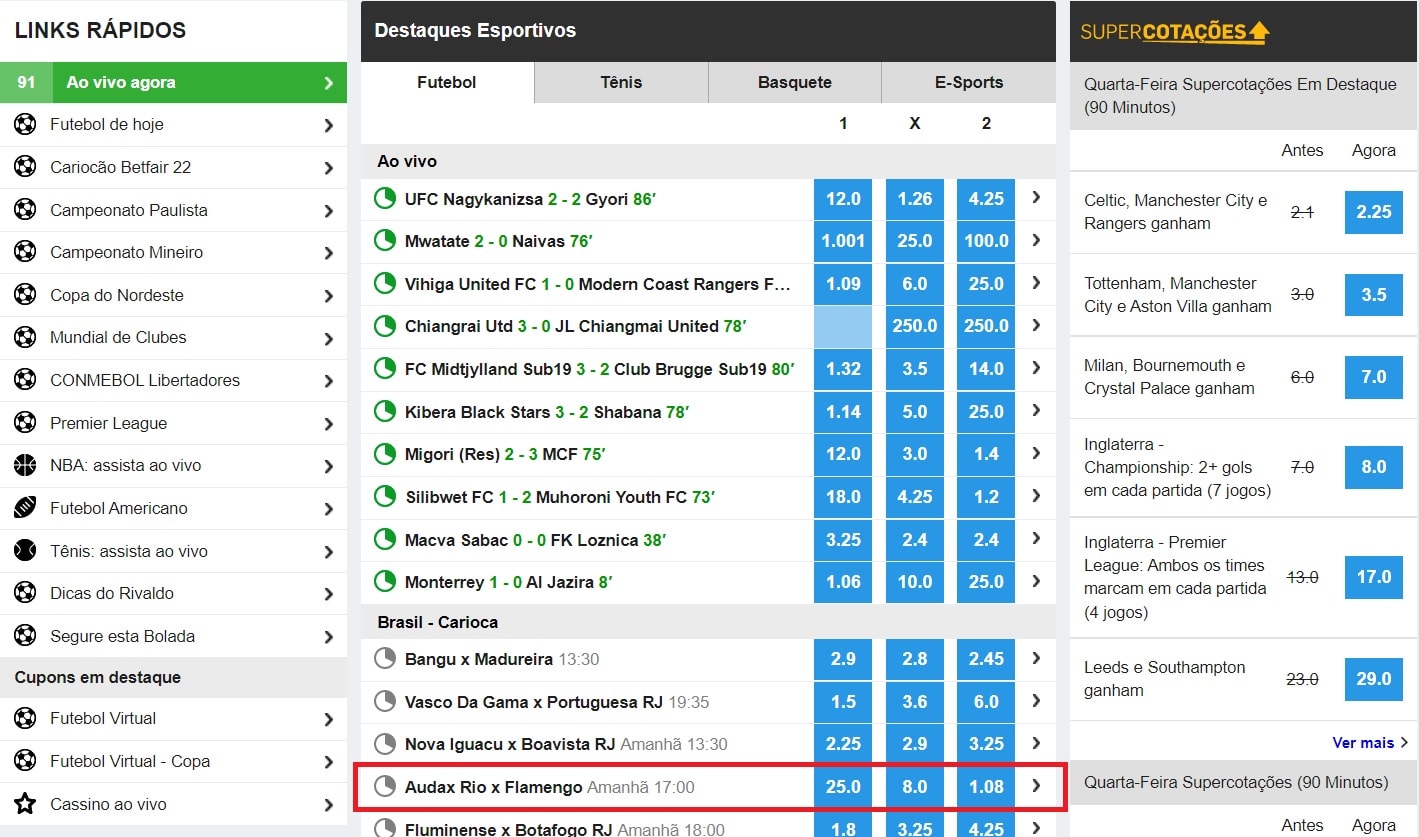The width and height of the screenshot is (1419, 837).
Task: Open more markets arrow for Audax Rio x Flamengo
Action: (1036, 786)
